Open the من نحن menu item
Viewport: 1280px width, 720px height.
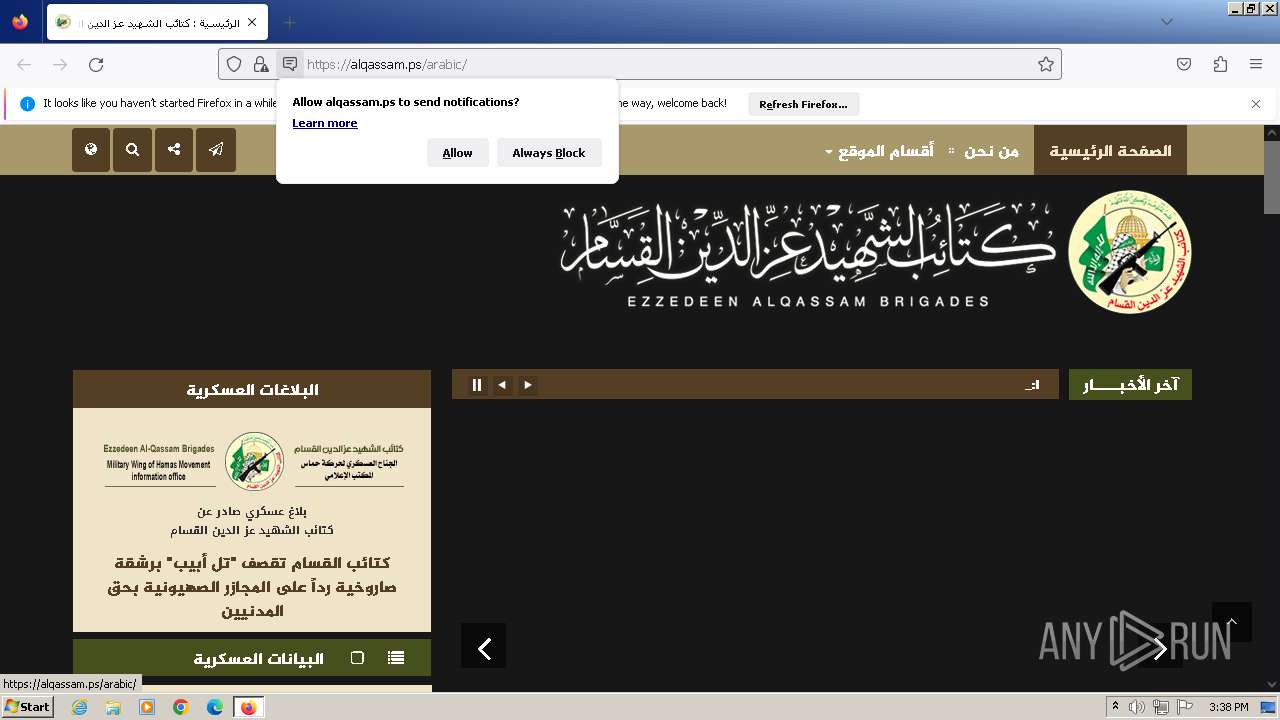pos(991,151)
